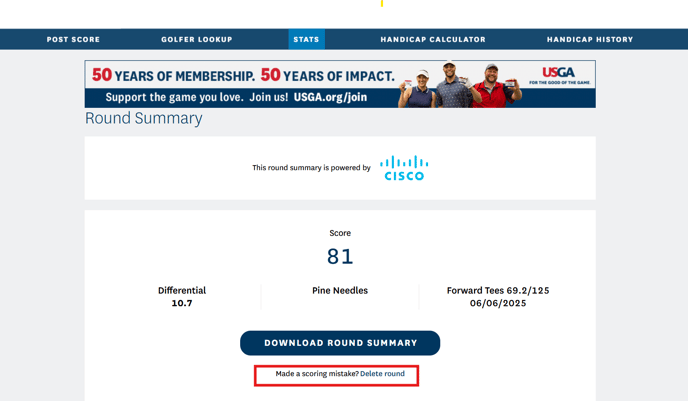This screenshot has height=401, width=688.
Task: Click the Round Summary heading
Action: click(x=143, y=119)
